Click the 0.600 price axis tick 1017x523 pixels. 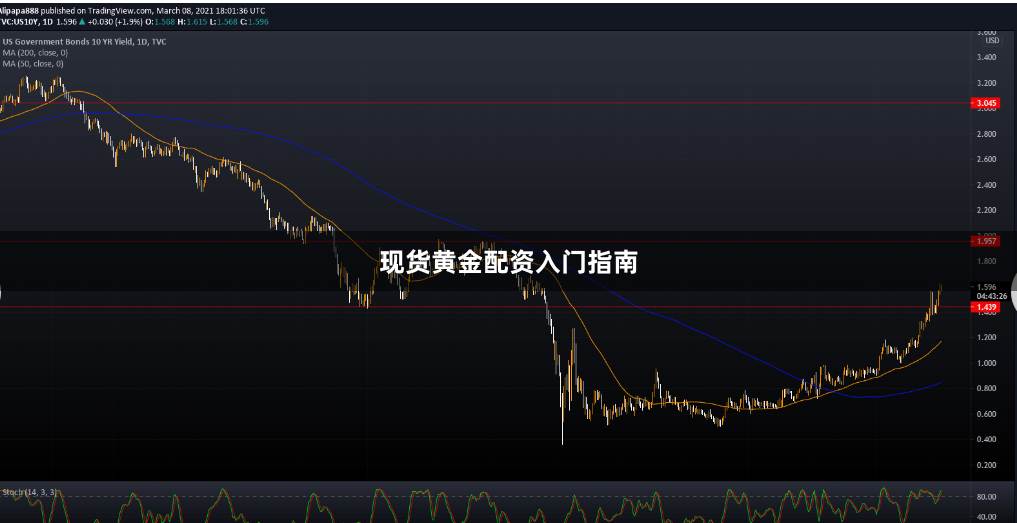(986, 414)
